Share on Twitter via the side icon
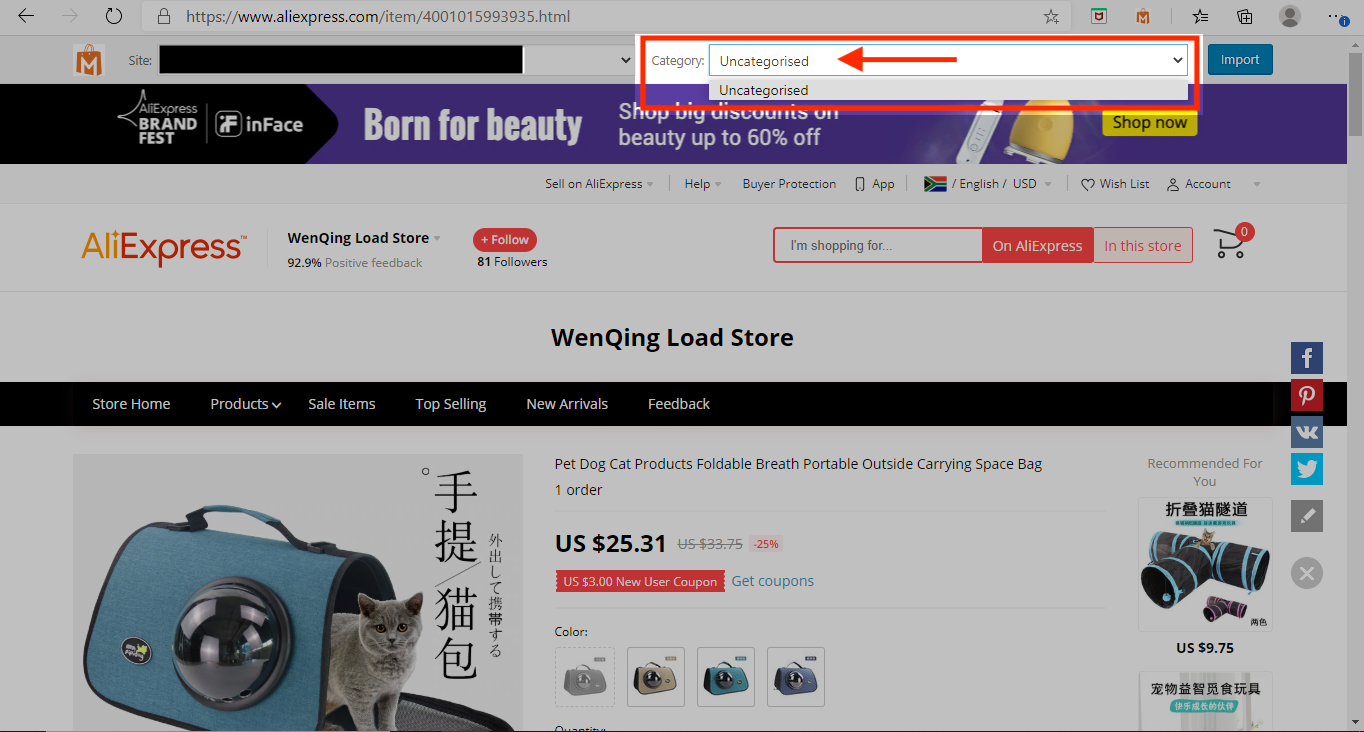 point(1306,469)
